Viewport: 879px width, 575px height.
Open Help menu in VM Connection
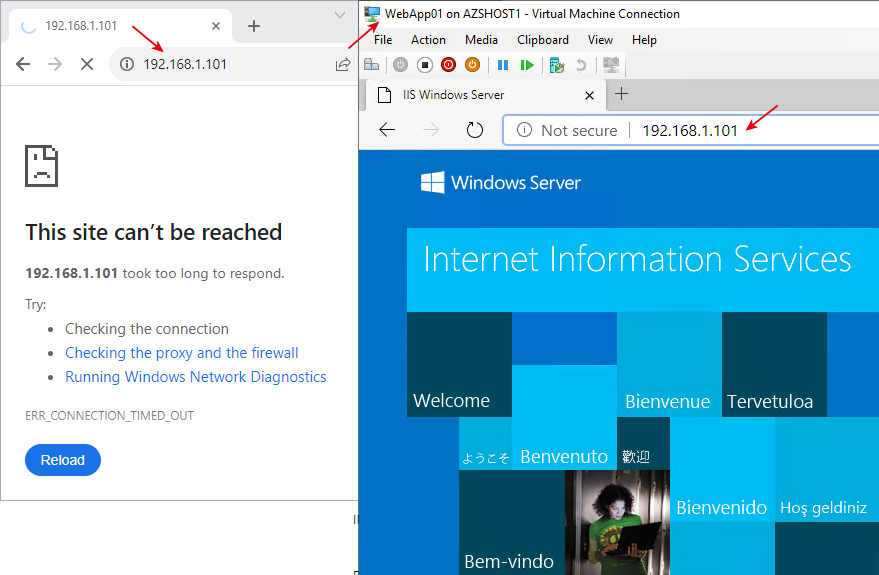[x=644, y=40]
